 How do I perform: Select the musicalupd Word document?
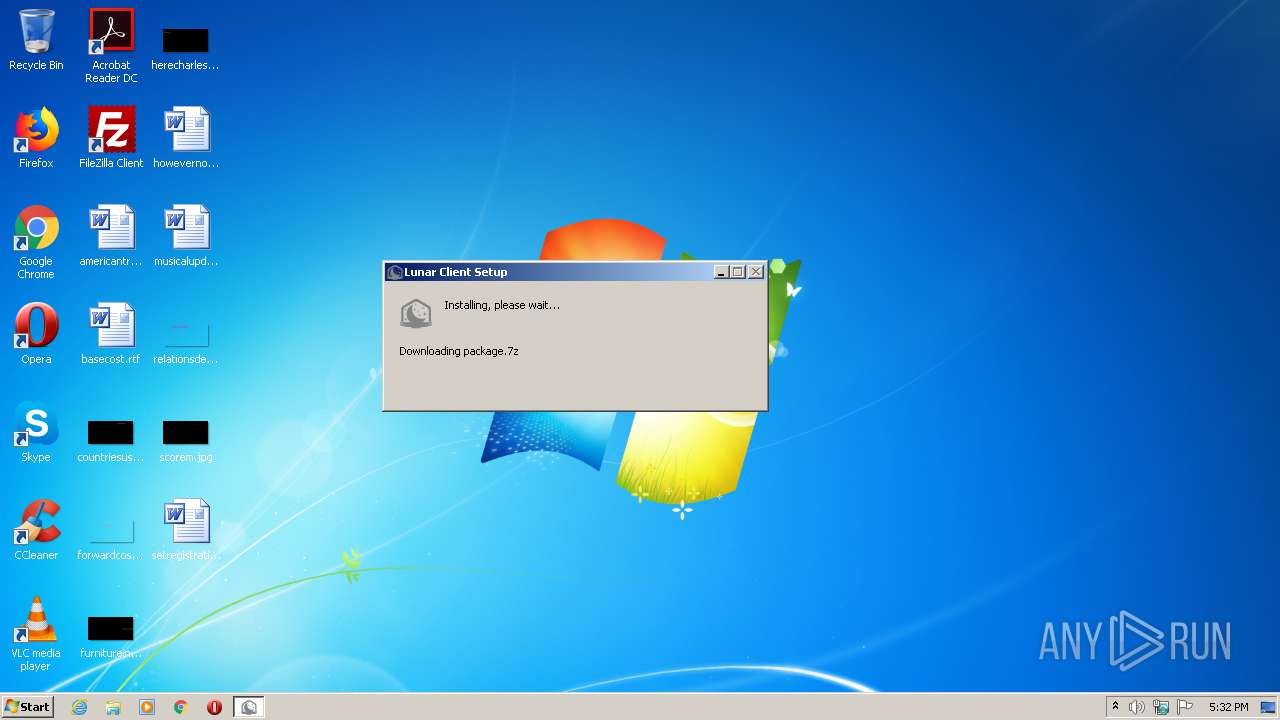click(186, 236)
